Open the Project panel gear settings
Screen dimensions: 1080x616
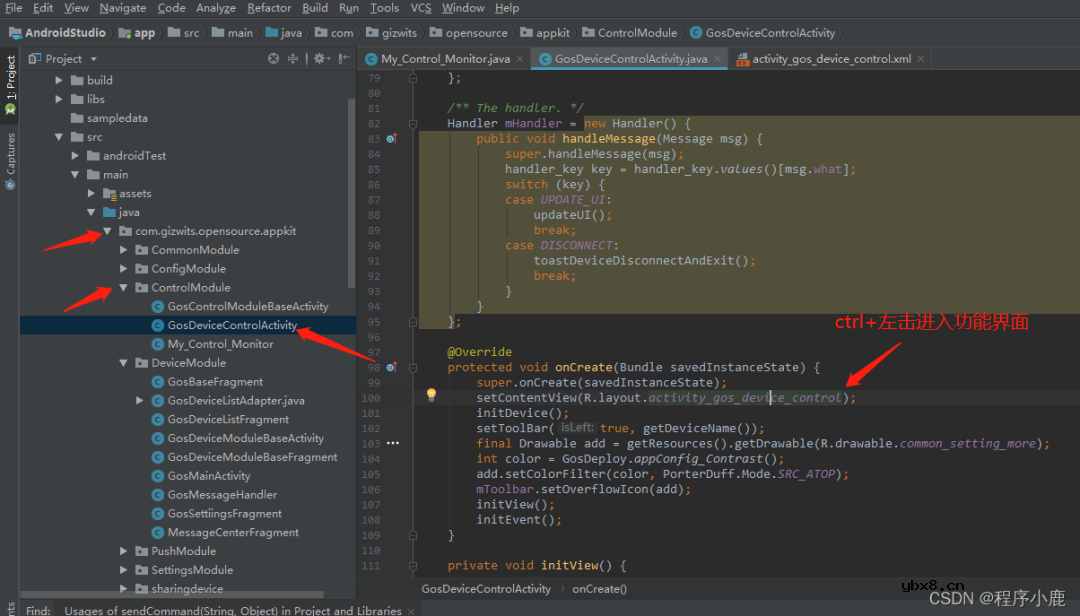pos(319,59)
